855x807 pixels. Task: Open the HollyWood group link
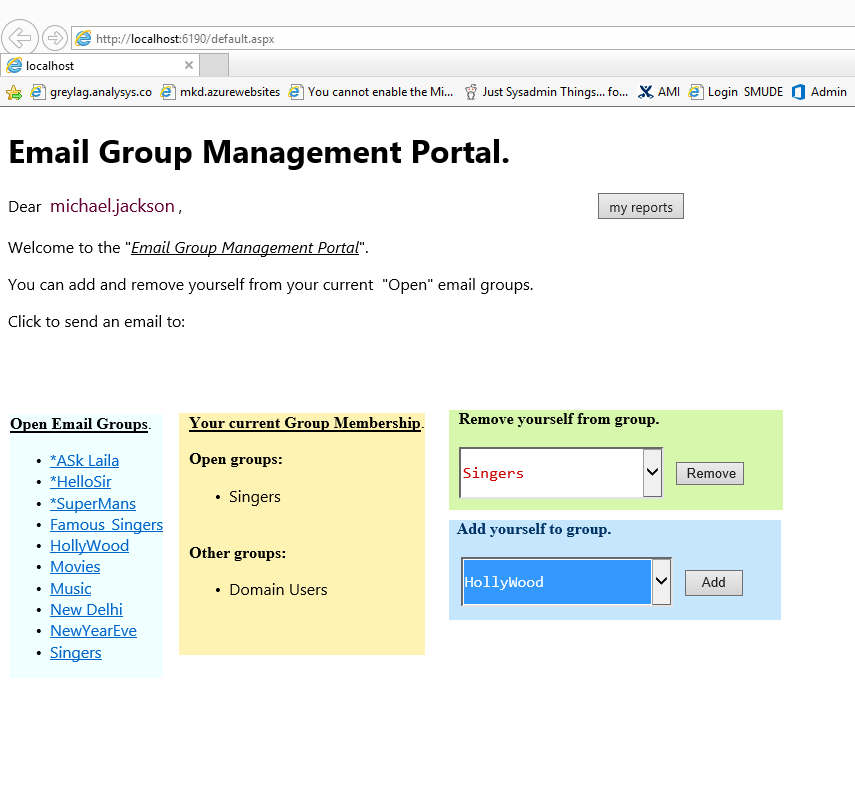pos(89,546)
